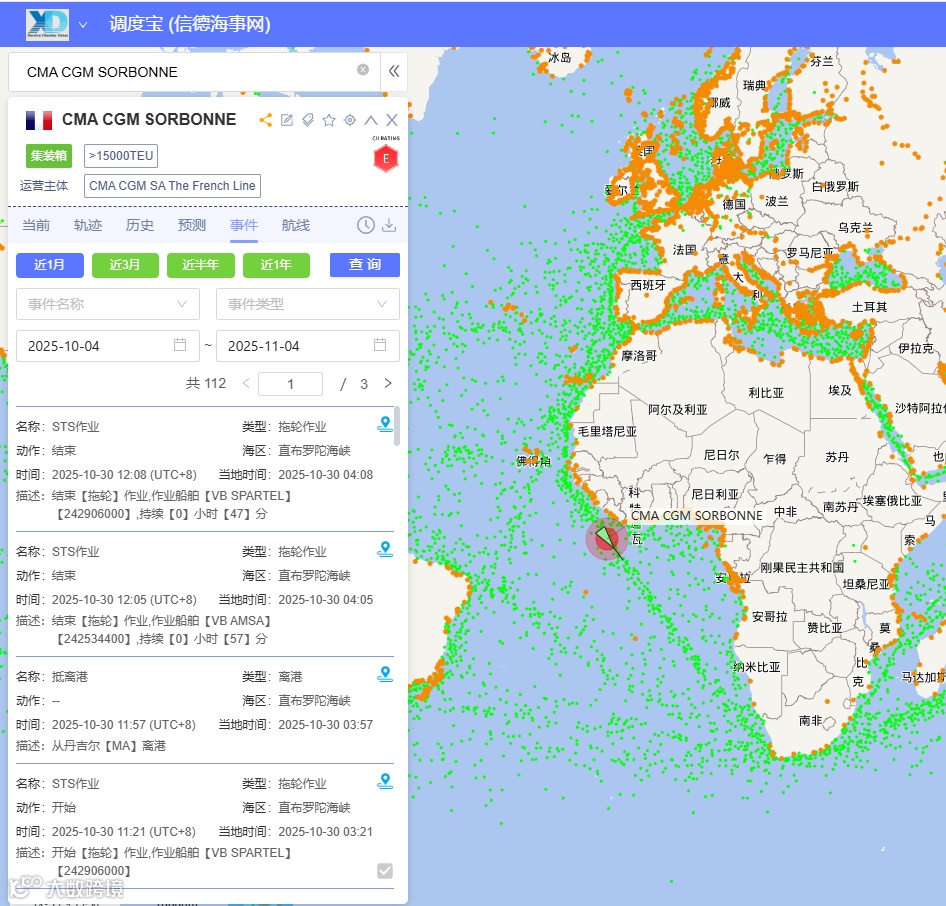This screenshot has height=906, width=946.
Task: Expand the dropdown arrow beside the XD logo
Action: point(83,25)
